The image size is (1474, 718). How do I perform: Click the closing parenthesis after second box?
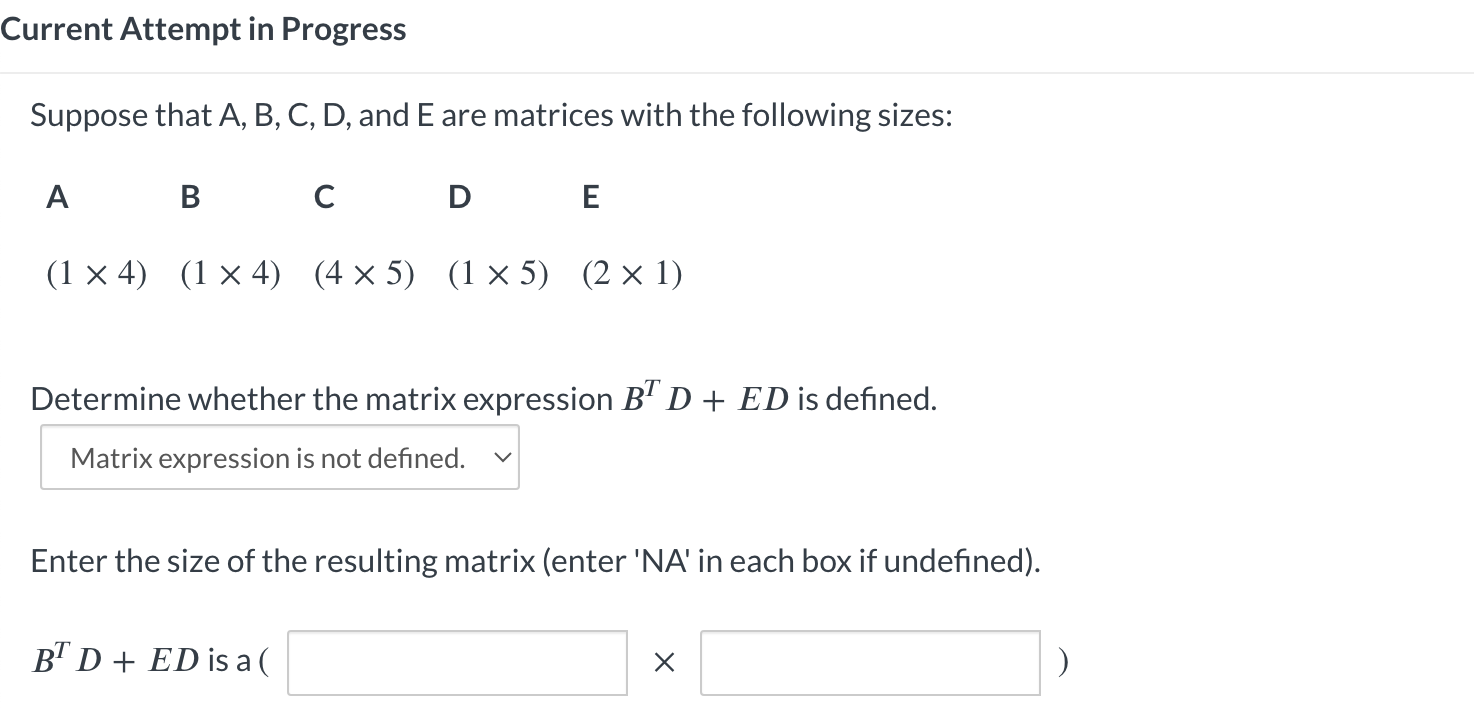(x=1063, y=662)
